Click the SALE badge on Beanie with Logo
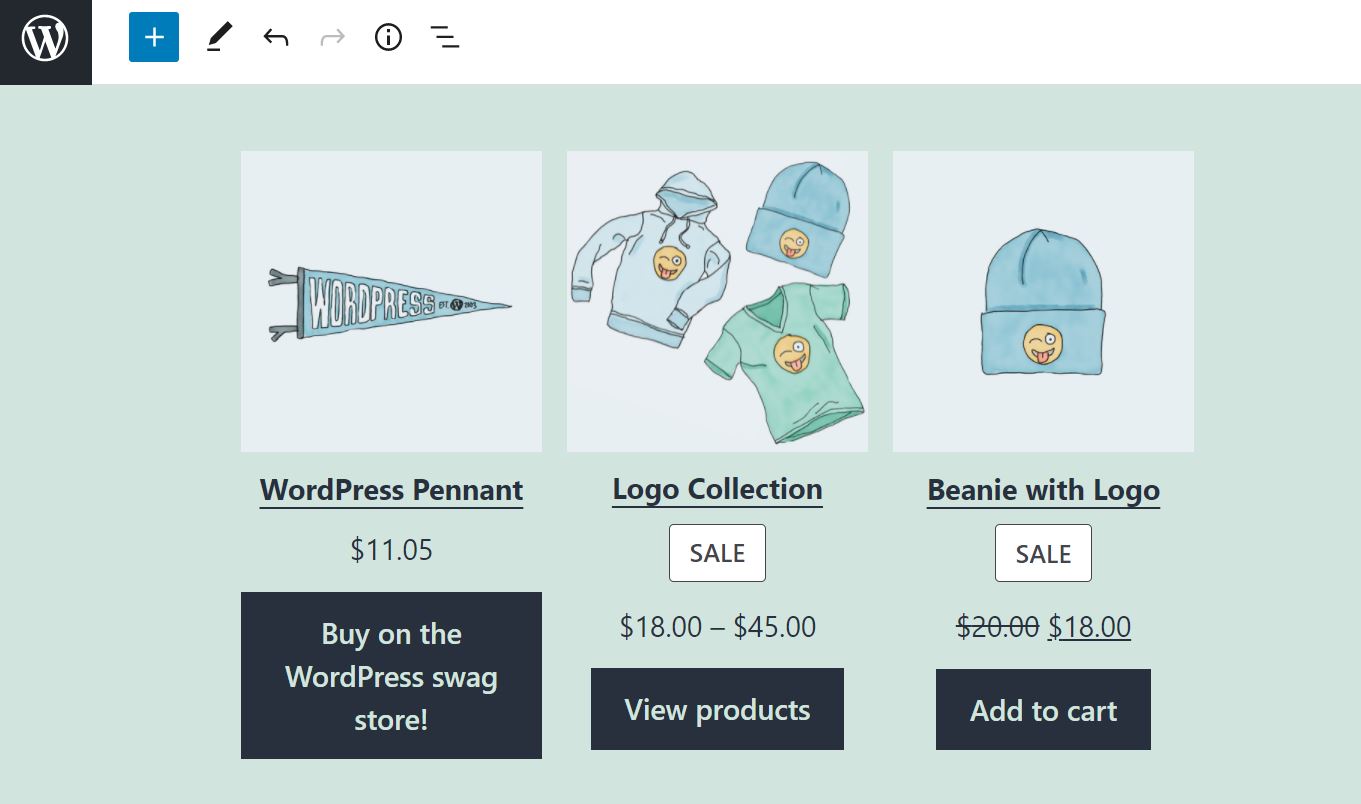The width and height of the screenshot is (1361, 804). coord(1043,552)
